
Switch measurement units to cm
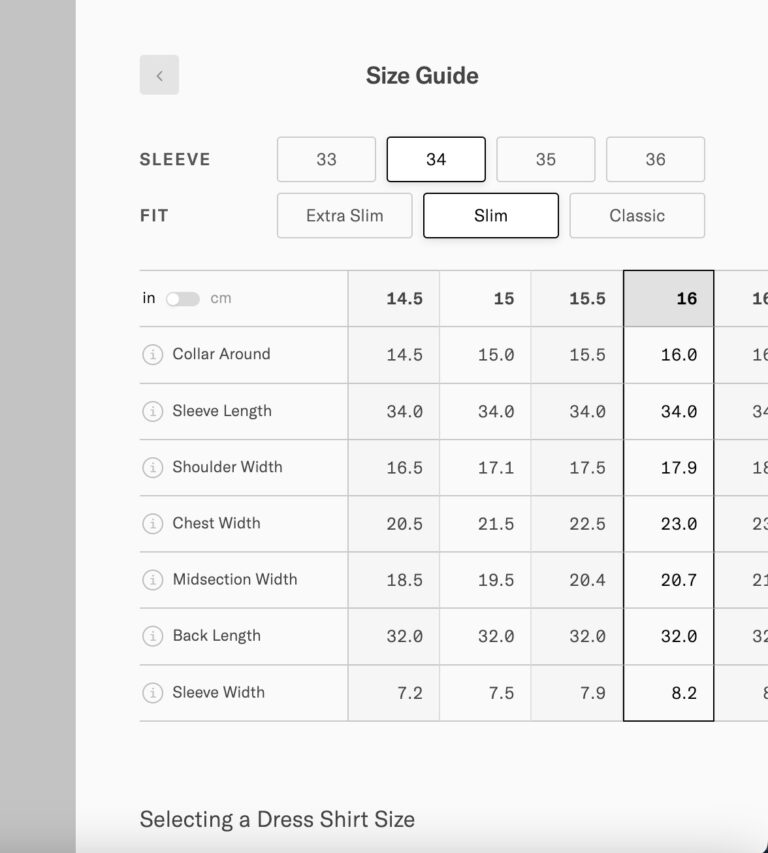[183, 298]
